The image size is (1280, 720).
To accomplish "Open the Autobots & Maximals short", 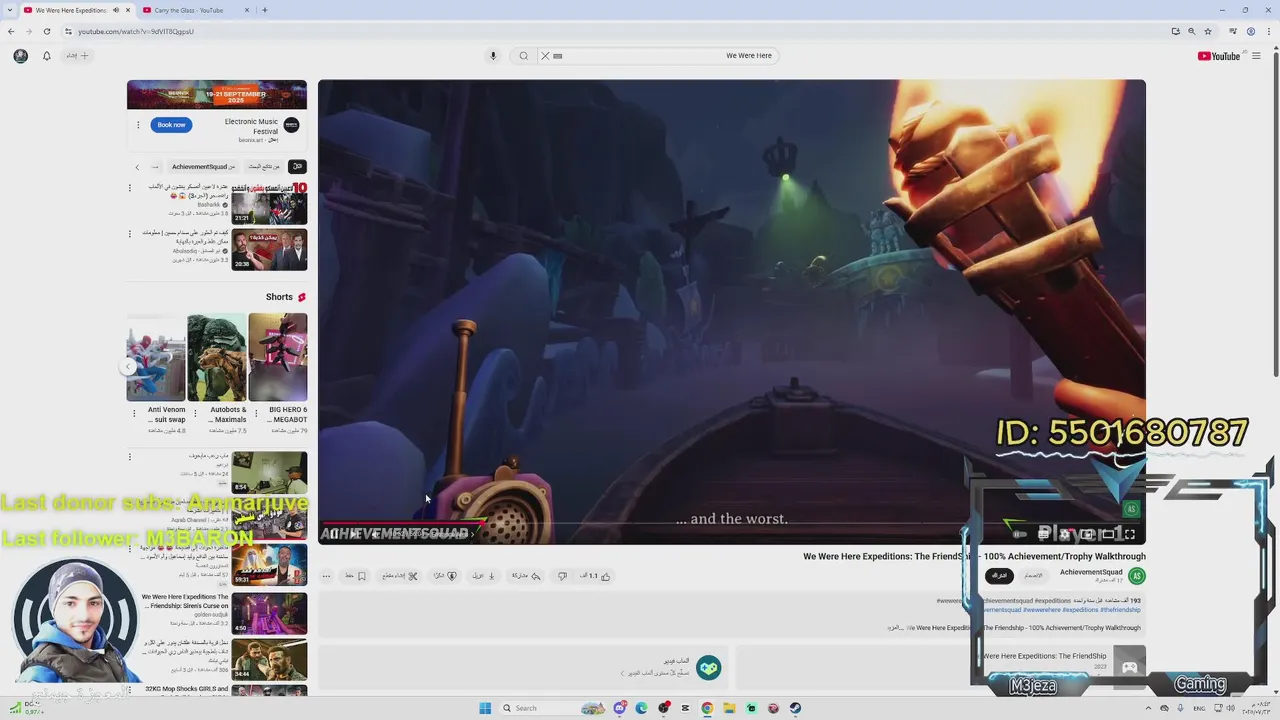I will [x=217, y=357].
